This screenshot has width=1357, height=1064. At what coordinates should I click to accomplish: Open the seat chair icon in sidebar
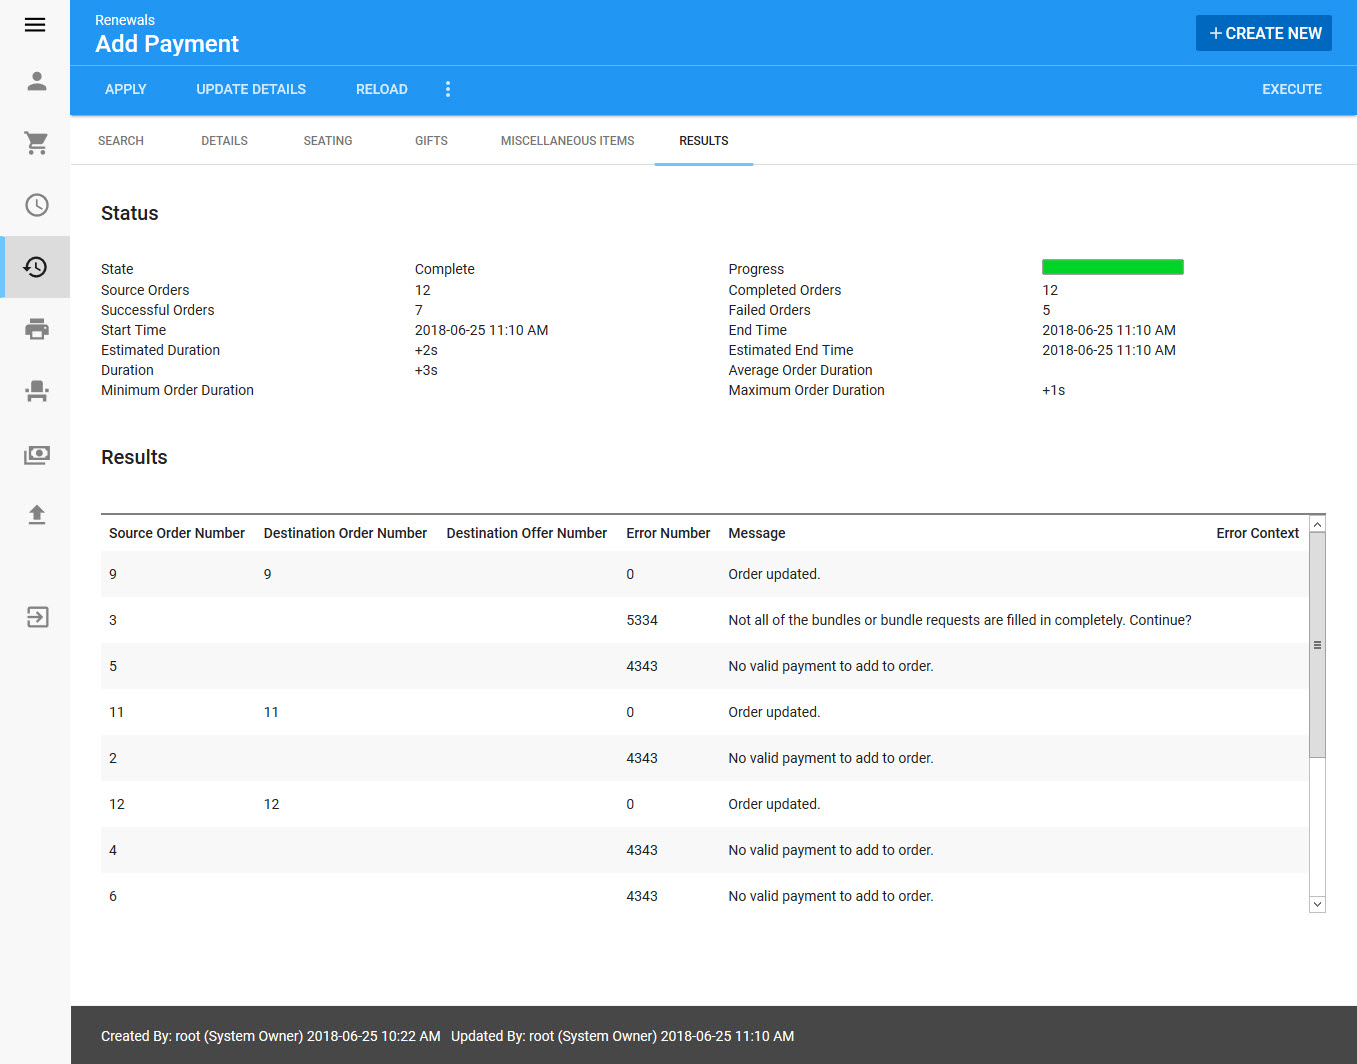tap(37, 391)
